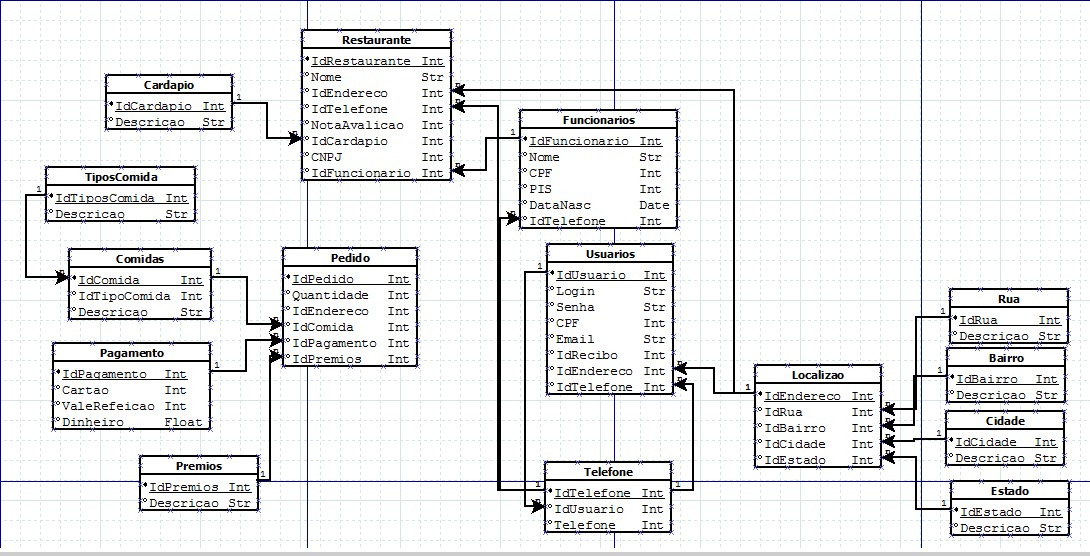The width and height of the screenshot is (1090, 556).
Task: Click the Telefone table title
Action: [608, 472]
